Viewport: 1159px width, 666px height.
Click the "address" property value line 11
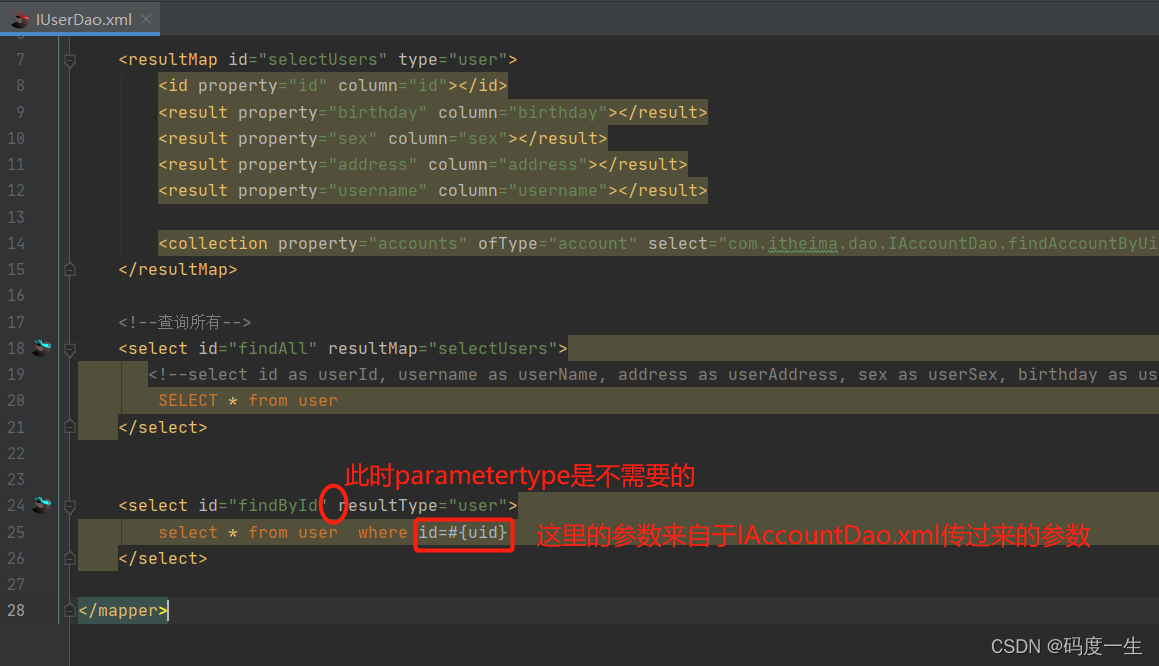click(373, 164)
